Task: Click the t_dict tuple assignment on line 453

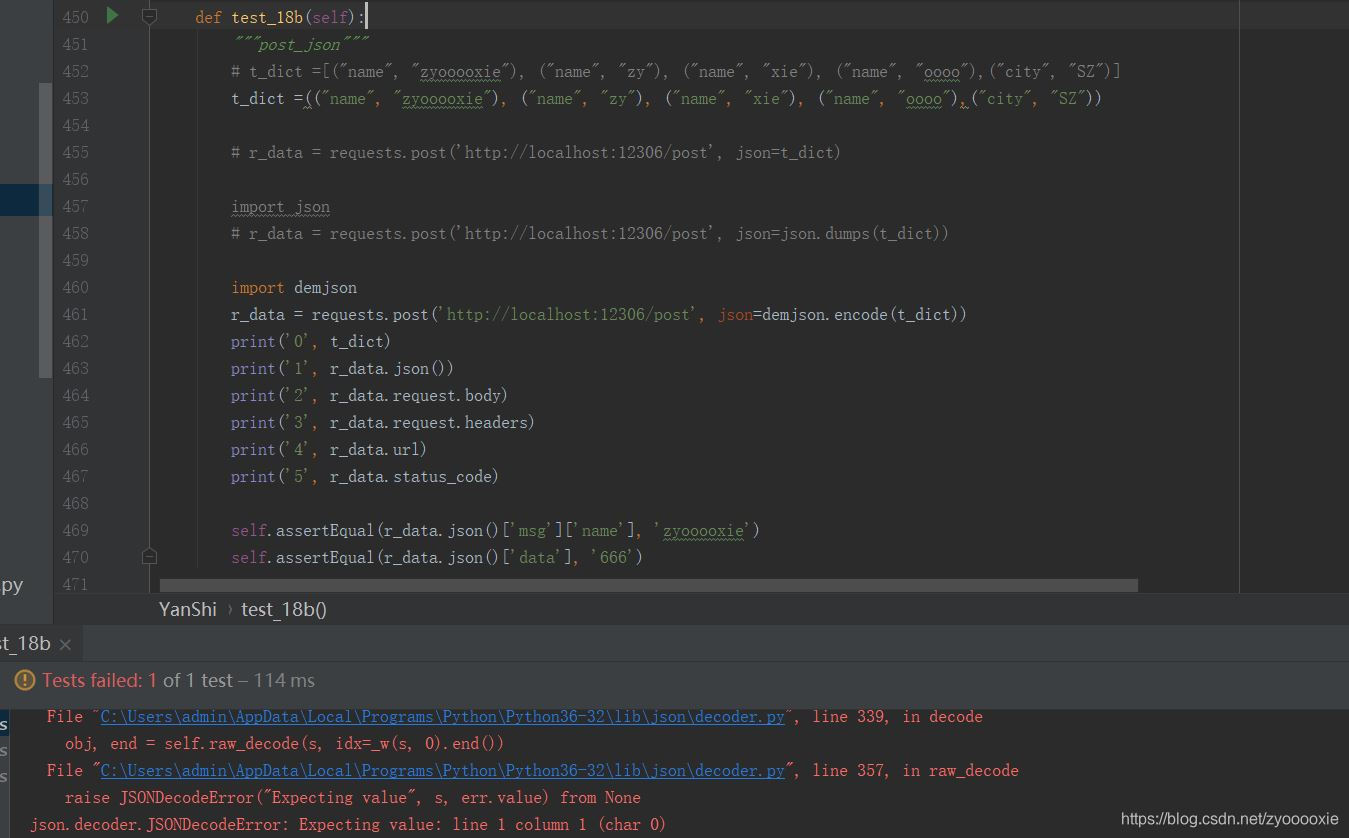Action: [666, 98]
